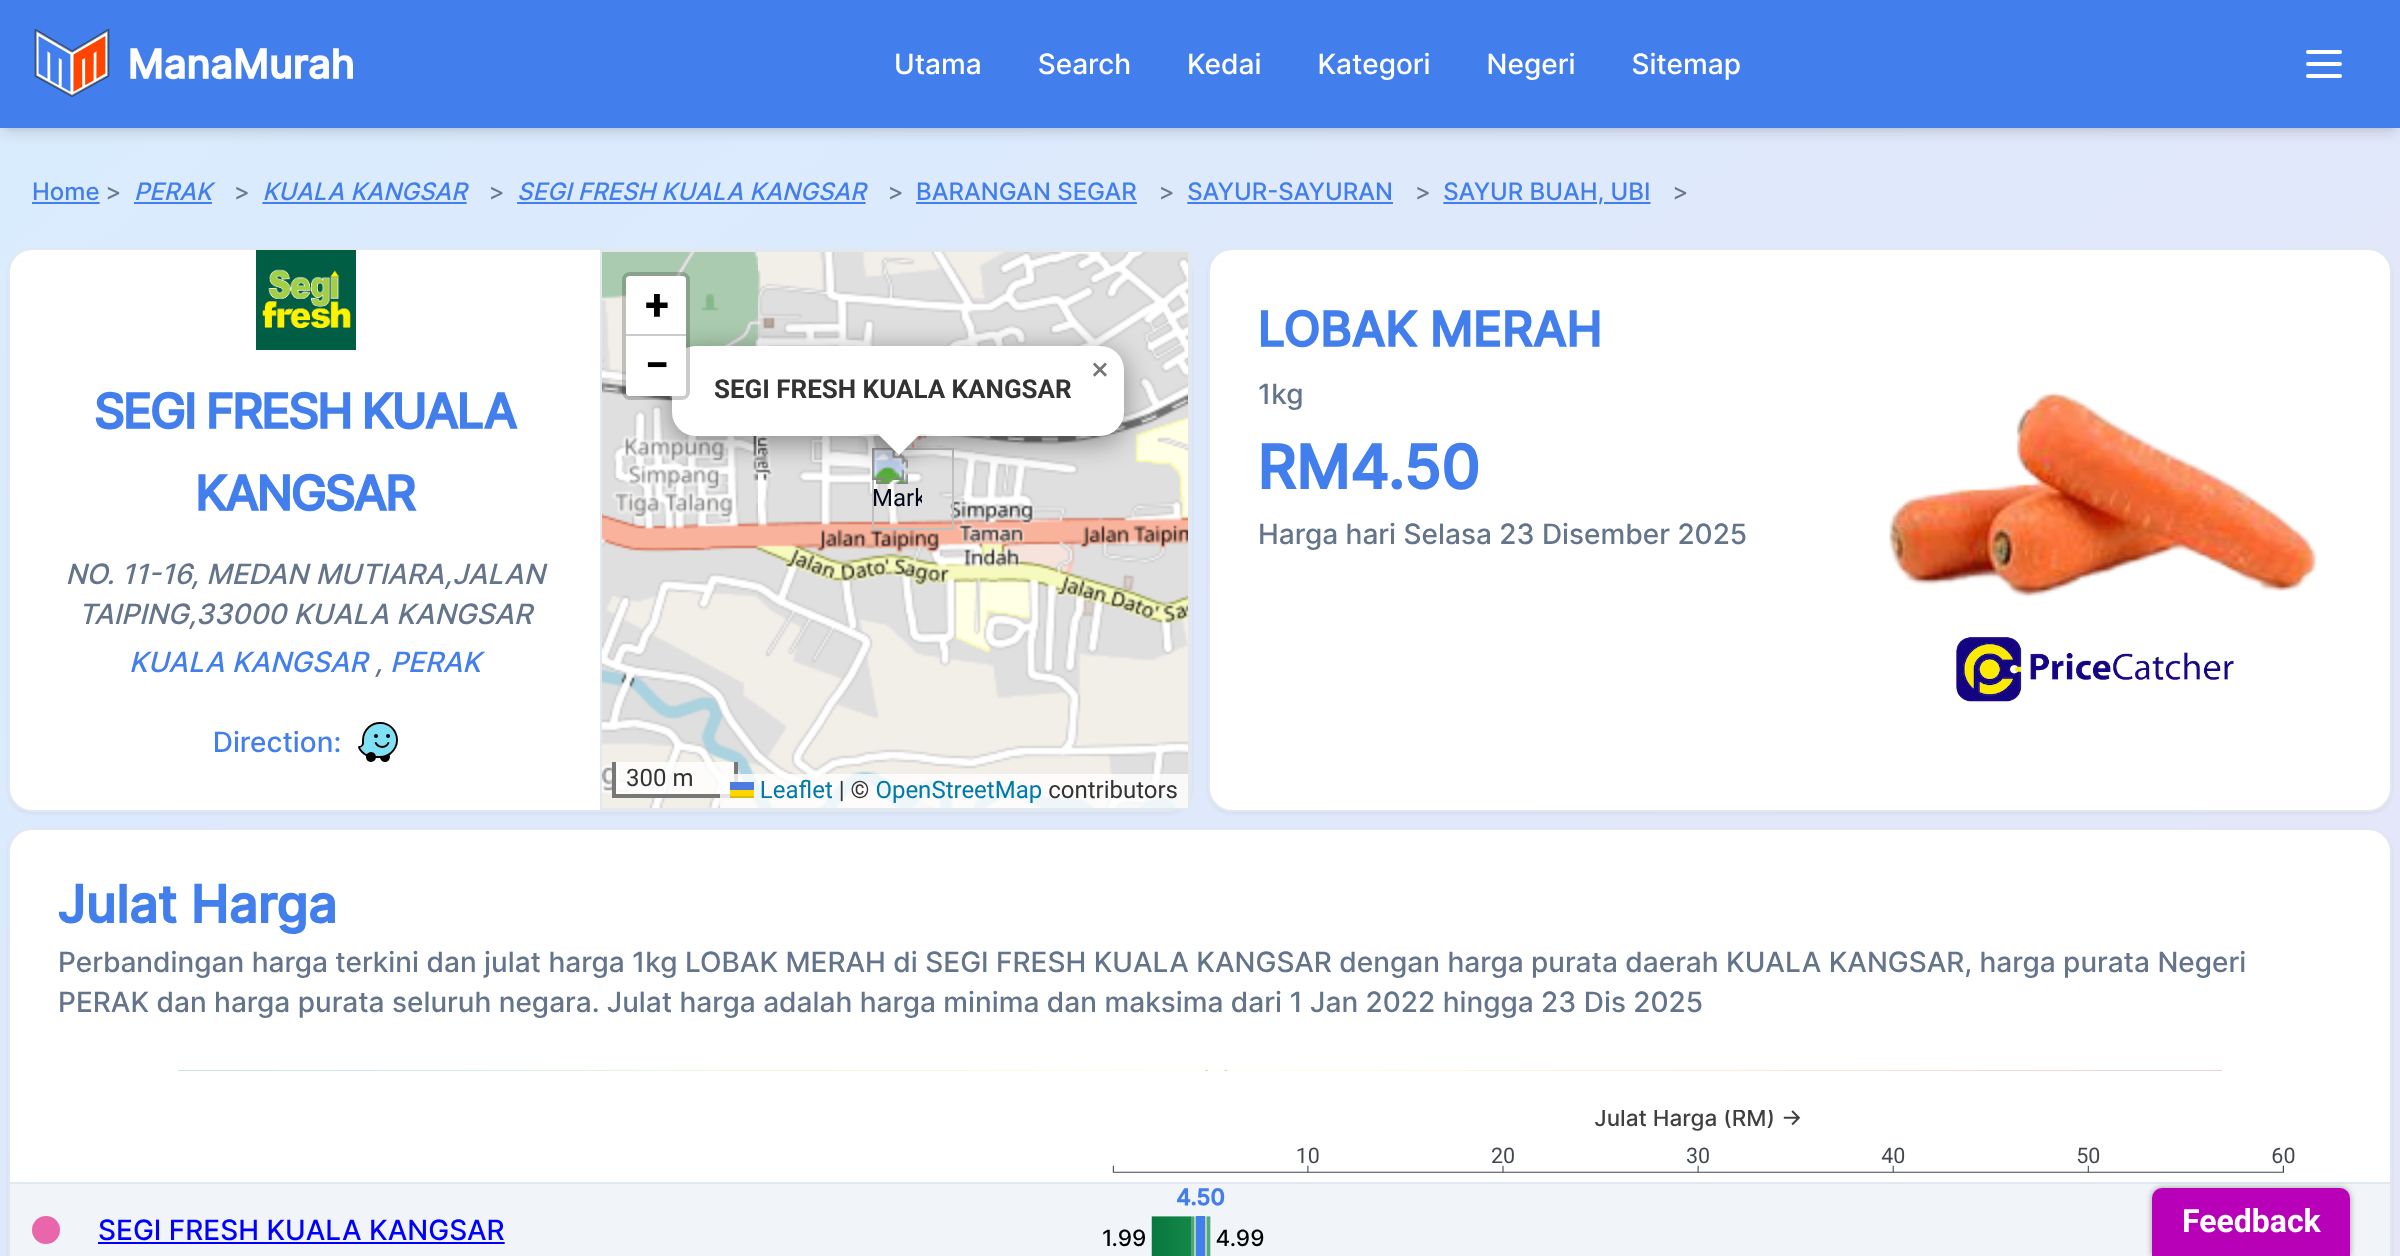
Task: Click the Segi Fresh store logo
Action: click(x=306, y=300)
